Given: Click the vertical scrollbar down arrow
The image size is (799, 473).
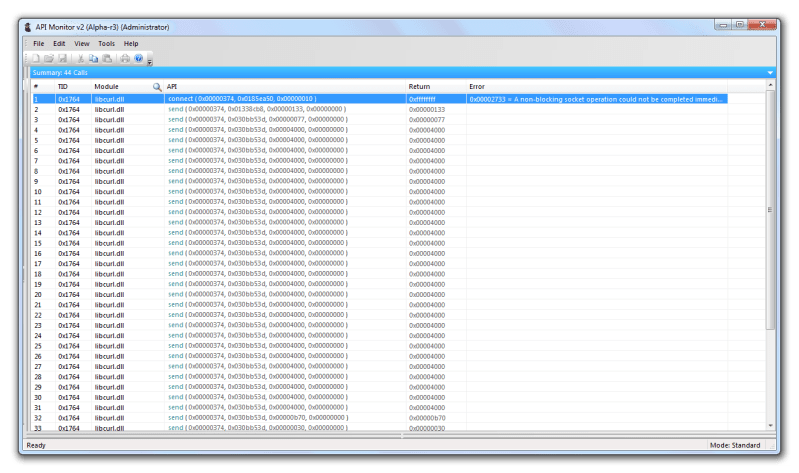Looking at the screenshot, I should [770, 426].
